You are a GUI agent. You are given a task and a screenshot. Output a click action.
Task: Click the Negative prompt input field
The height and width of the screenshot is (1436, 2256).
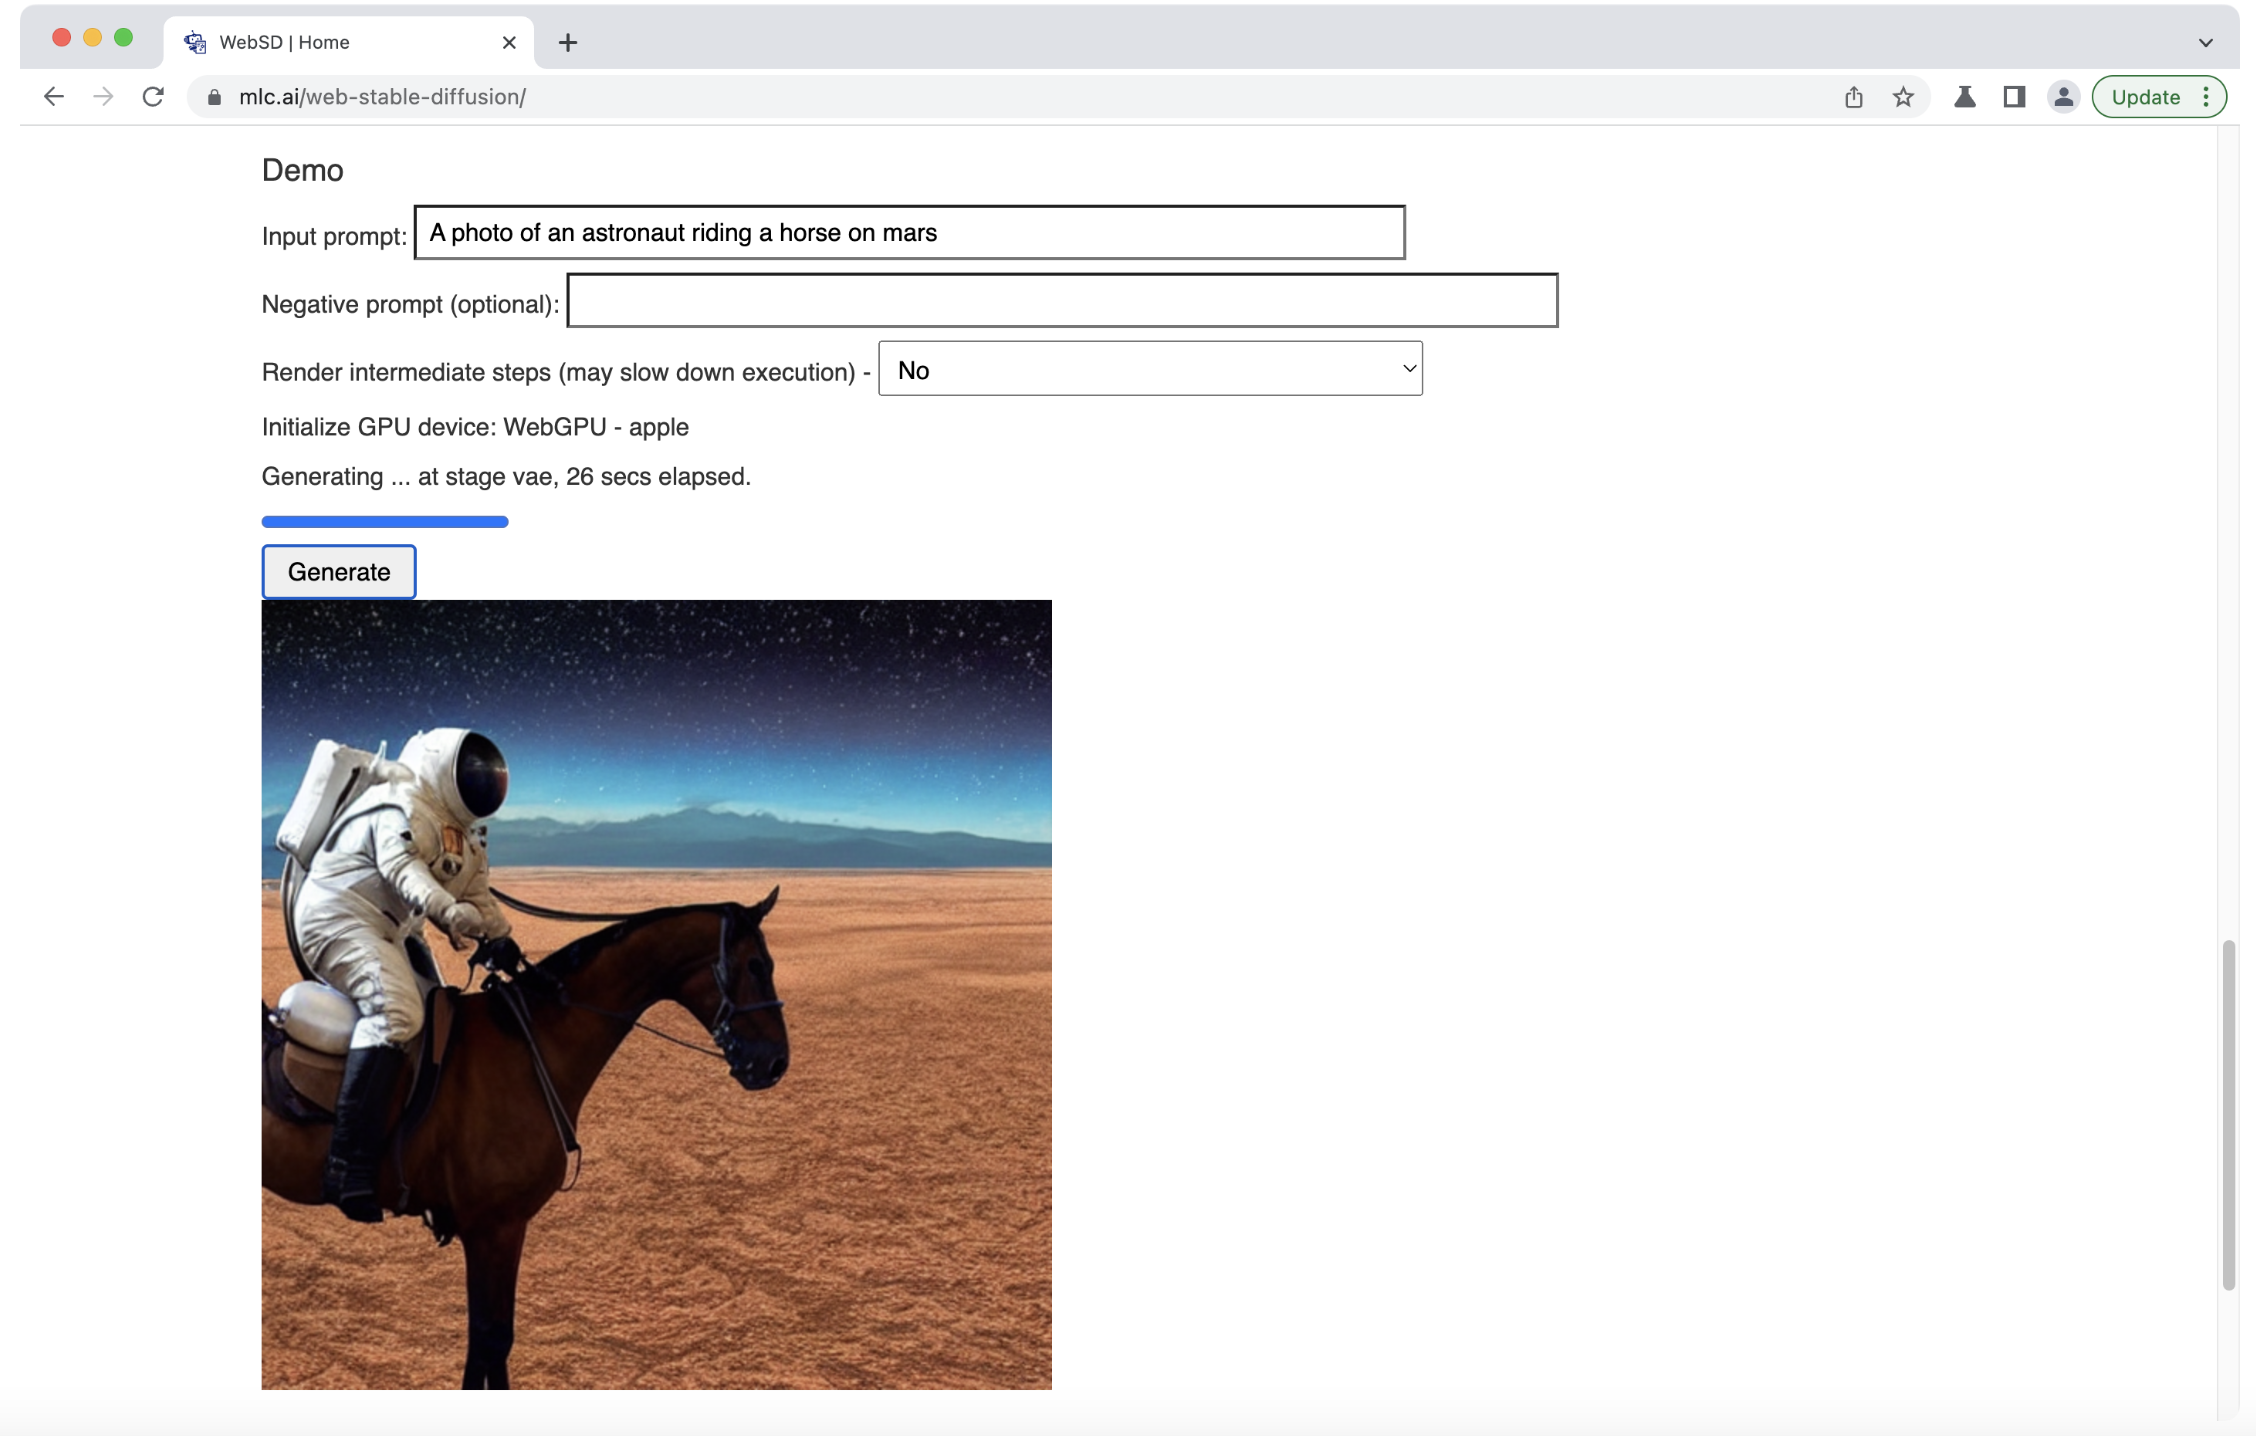point(1061,300)
